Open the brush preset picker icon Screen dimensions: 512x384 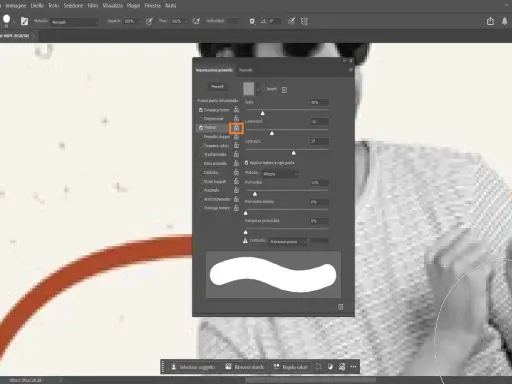(x=7, y=21)
